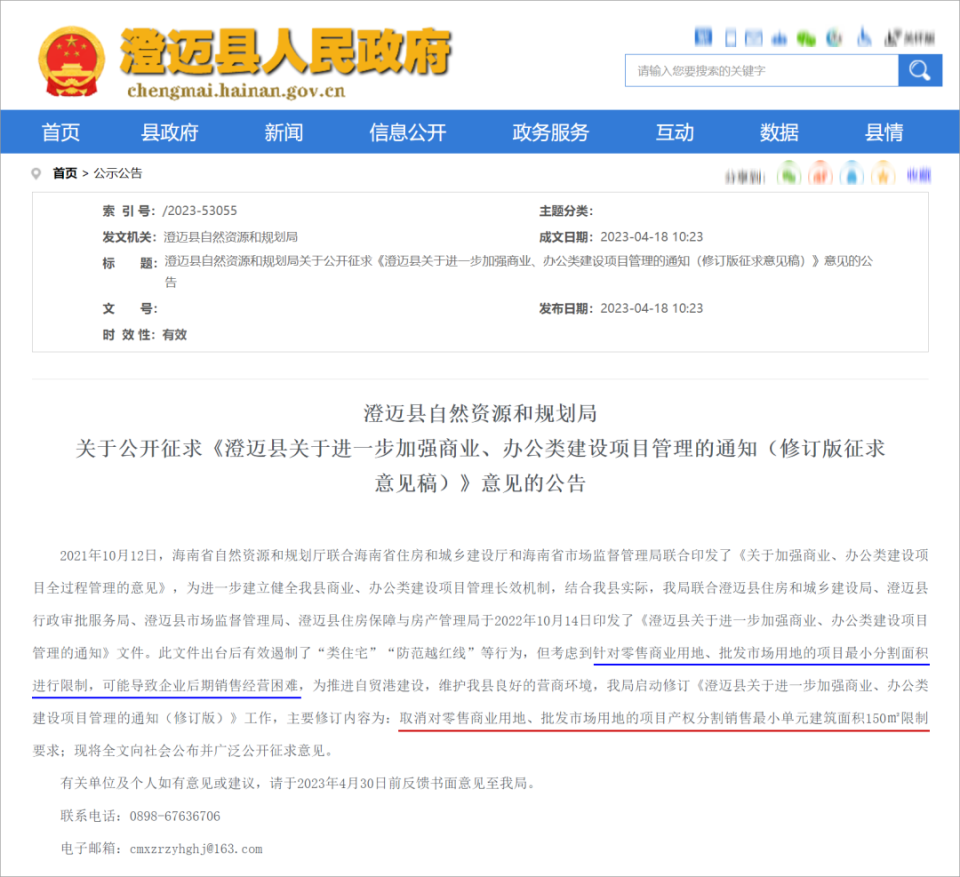960x877 pixels.
Task: Open the 新闻 navigation menu item
Action: pos(283,132)
